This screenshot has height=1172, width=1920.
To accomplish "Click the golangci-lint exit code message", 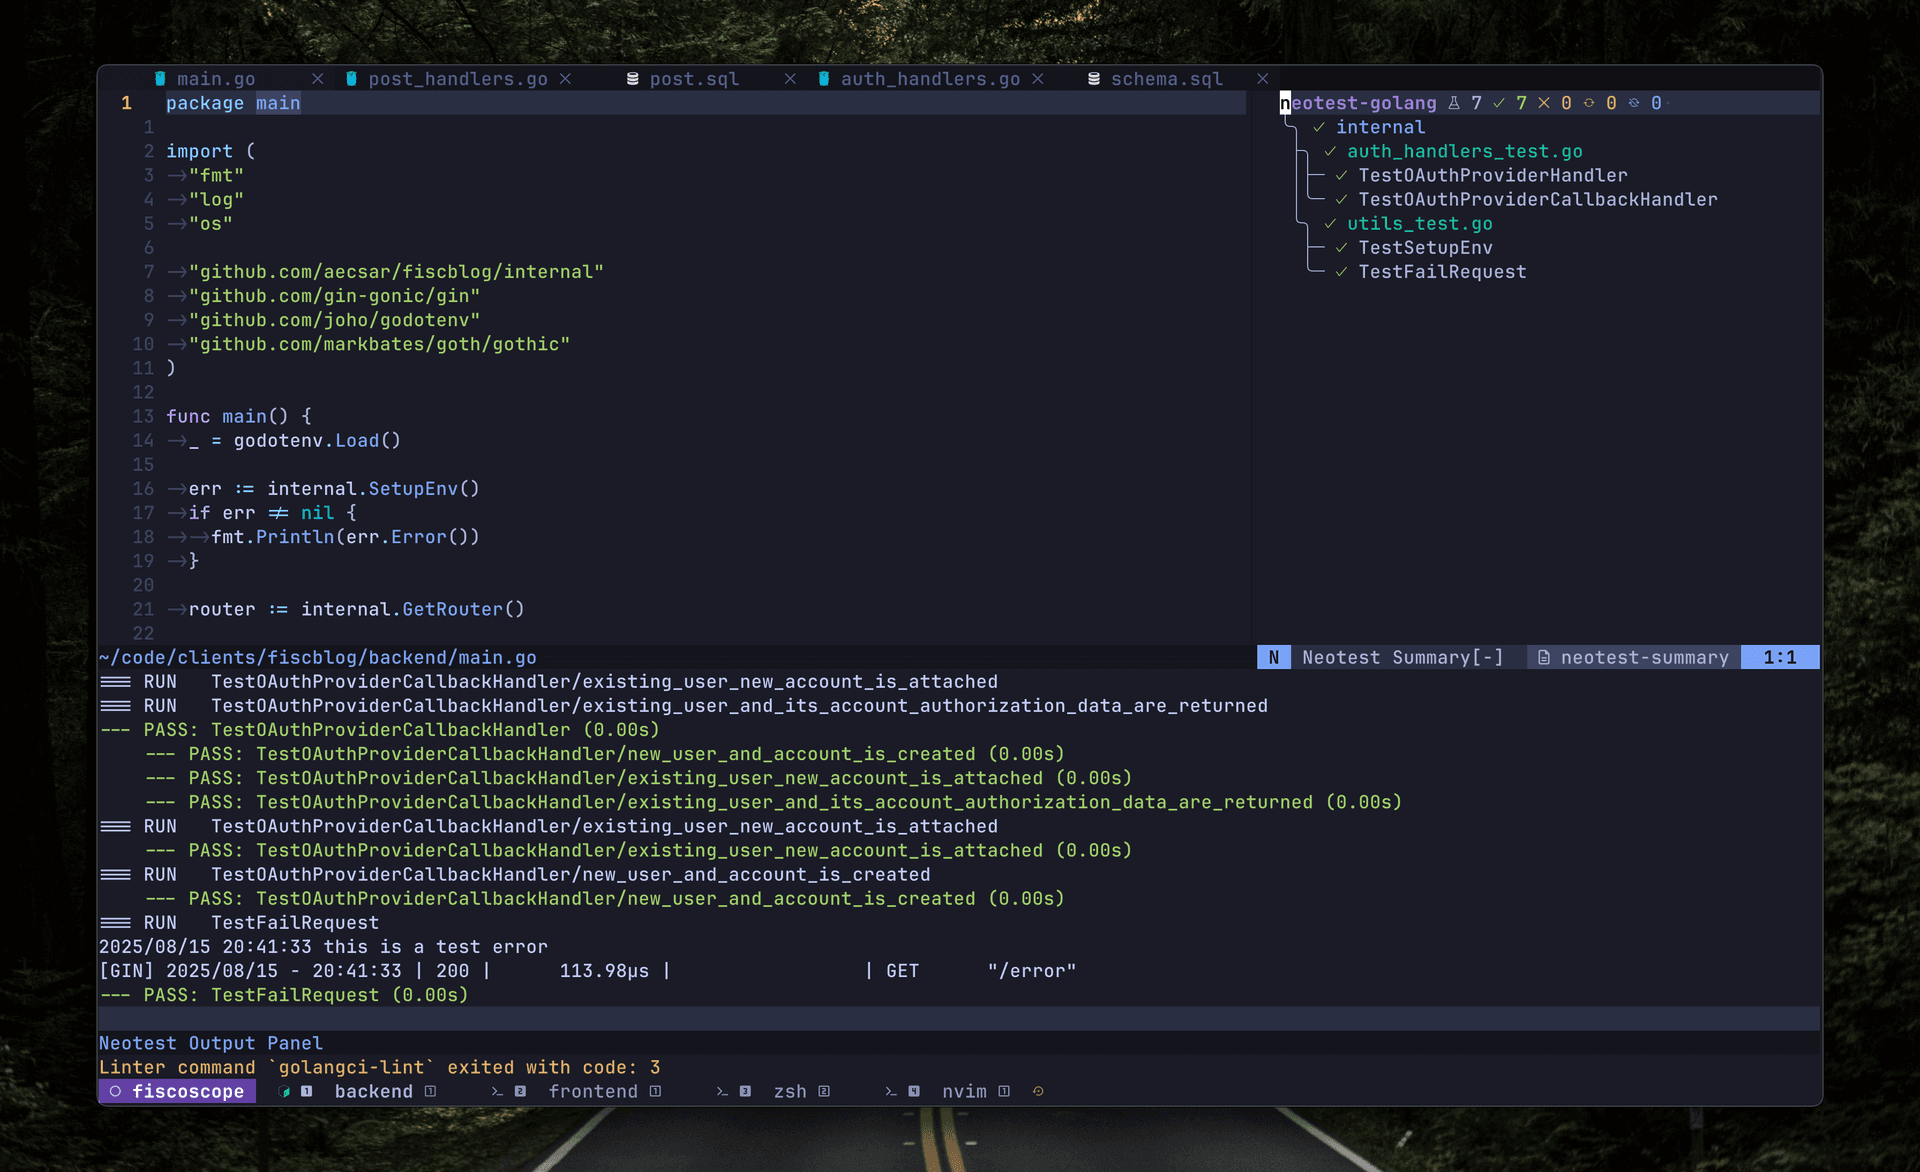I will point(380,1067).
